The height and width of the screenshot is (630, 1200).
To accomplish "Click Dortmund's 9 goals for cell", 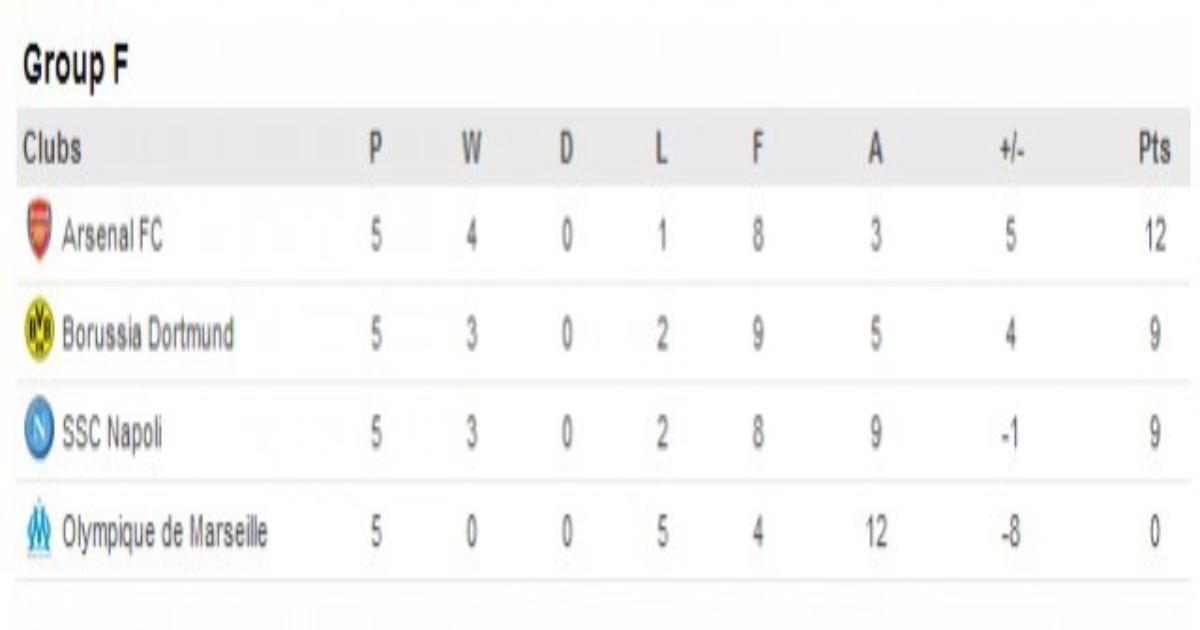I will [758, 335].
